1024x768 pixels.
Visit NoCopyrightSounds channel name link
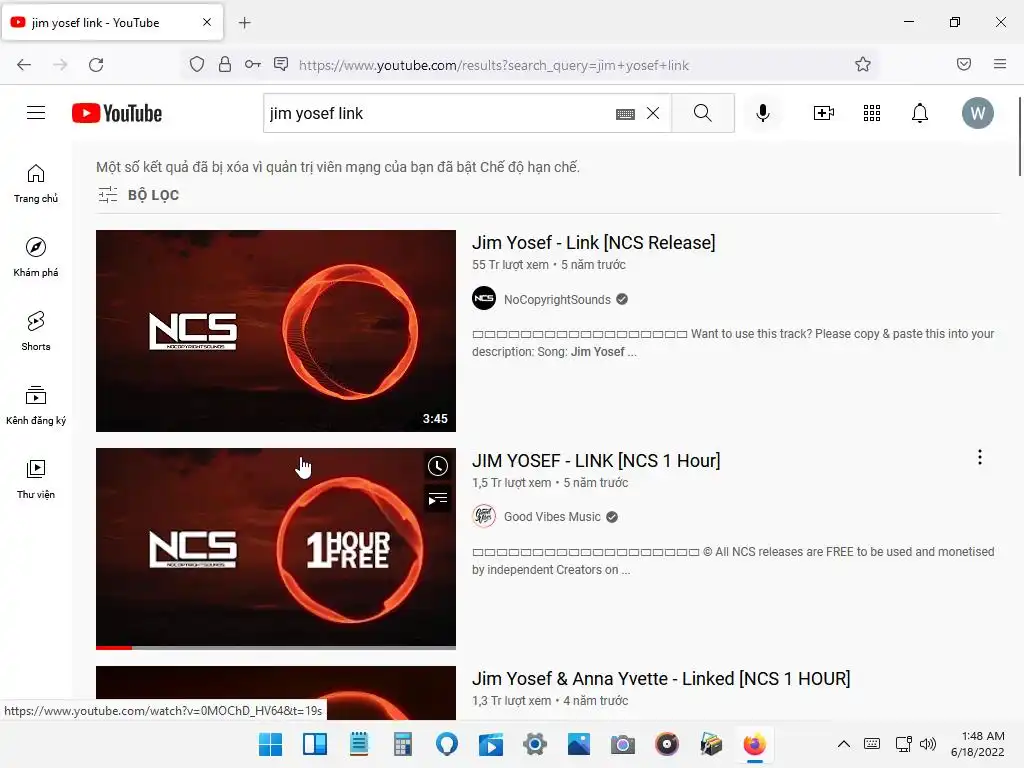557,299
